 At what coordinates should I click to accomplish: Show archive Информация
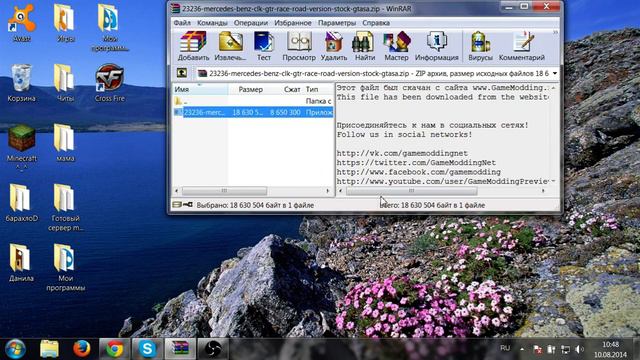tap(436, 47)
